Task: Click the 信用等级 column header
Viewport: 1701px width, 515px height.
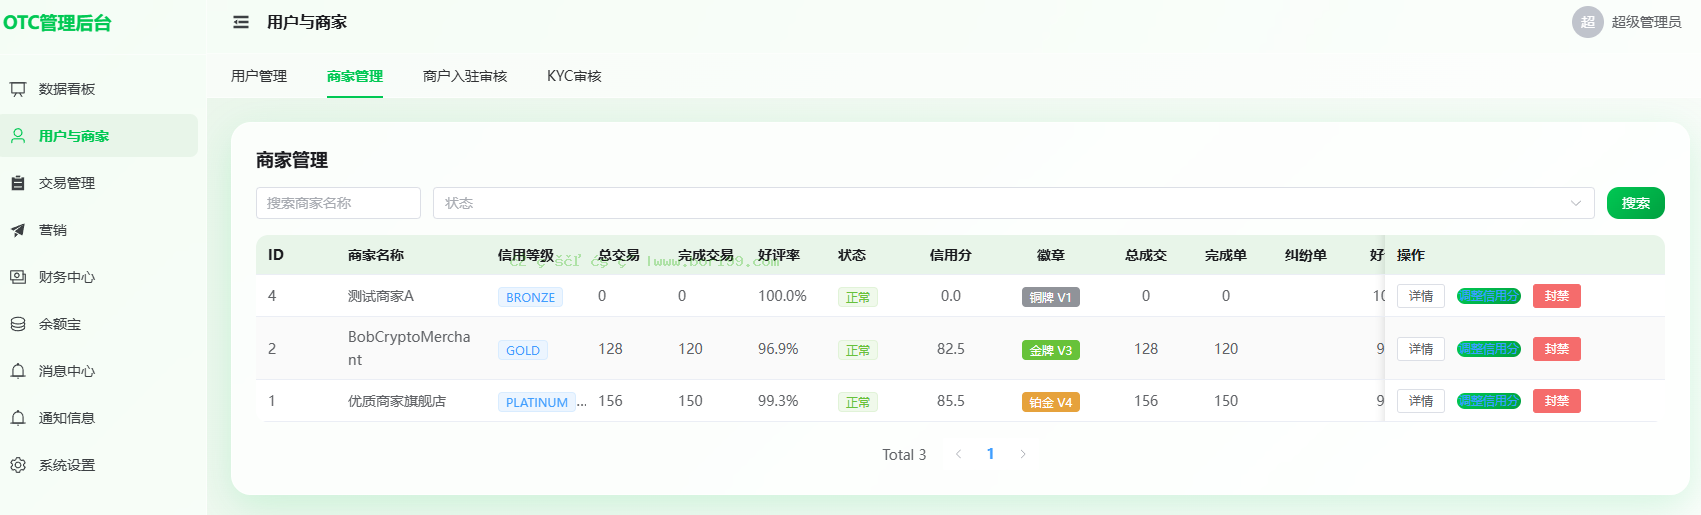Action: (x=526, y=255)
